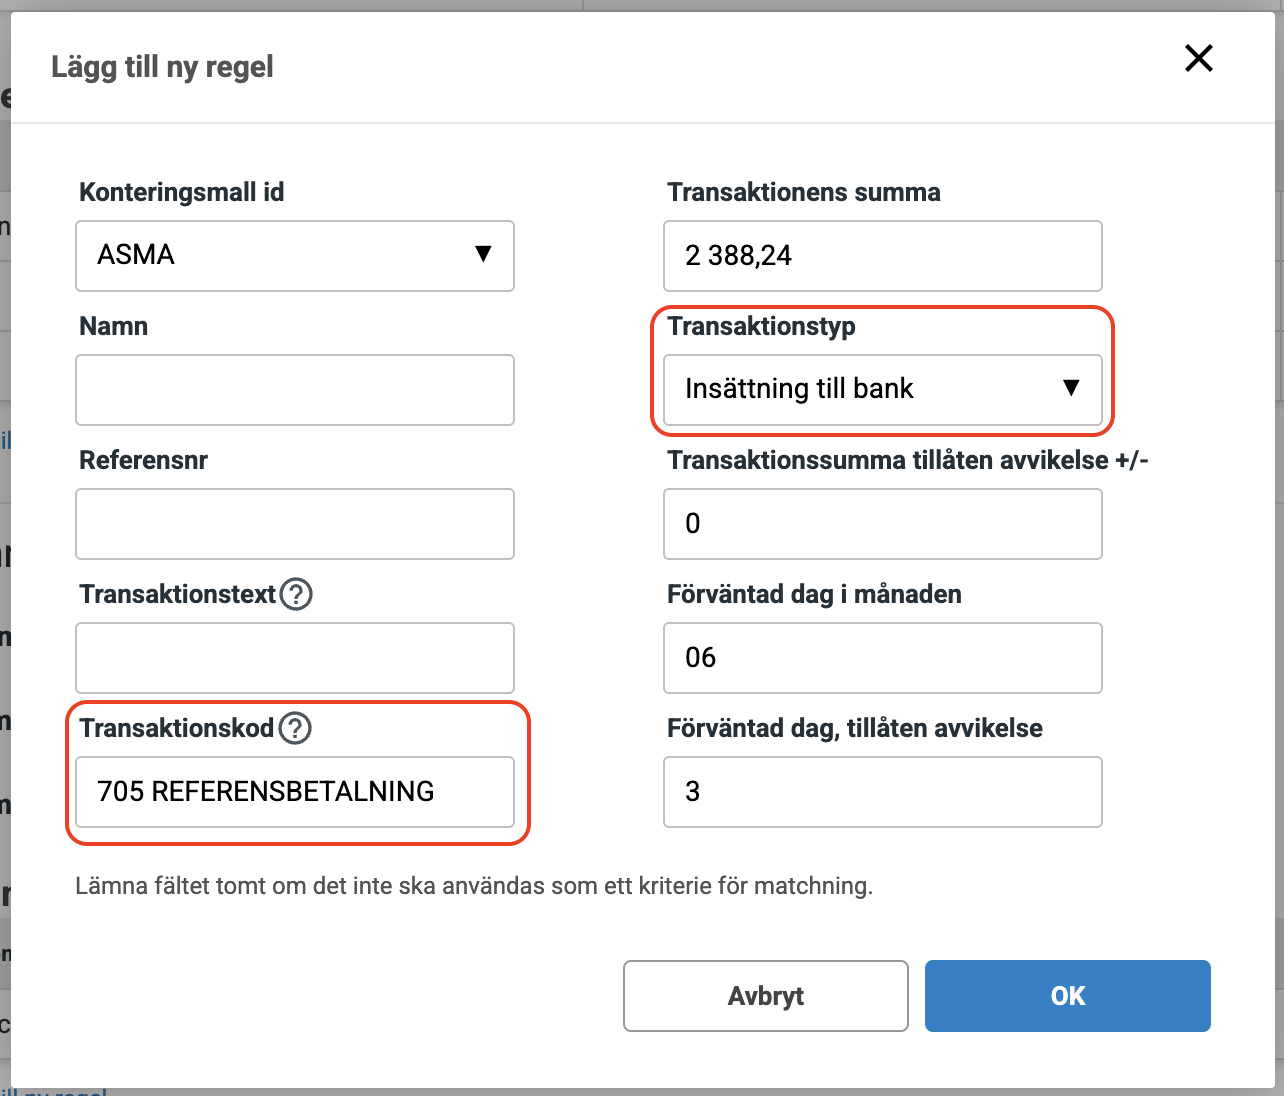Click the hint text about leaving field empty
This screenshot has width=1284, height=1096.
[474, 886]
